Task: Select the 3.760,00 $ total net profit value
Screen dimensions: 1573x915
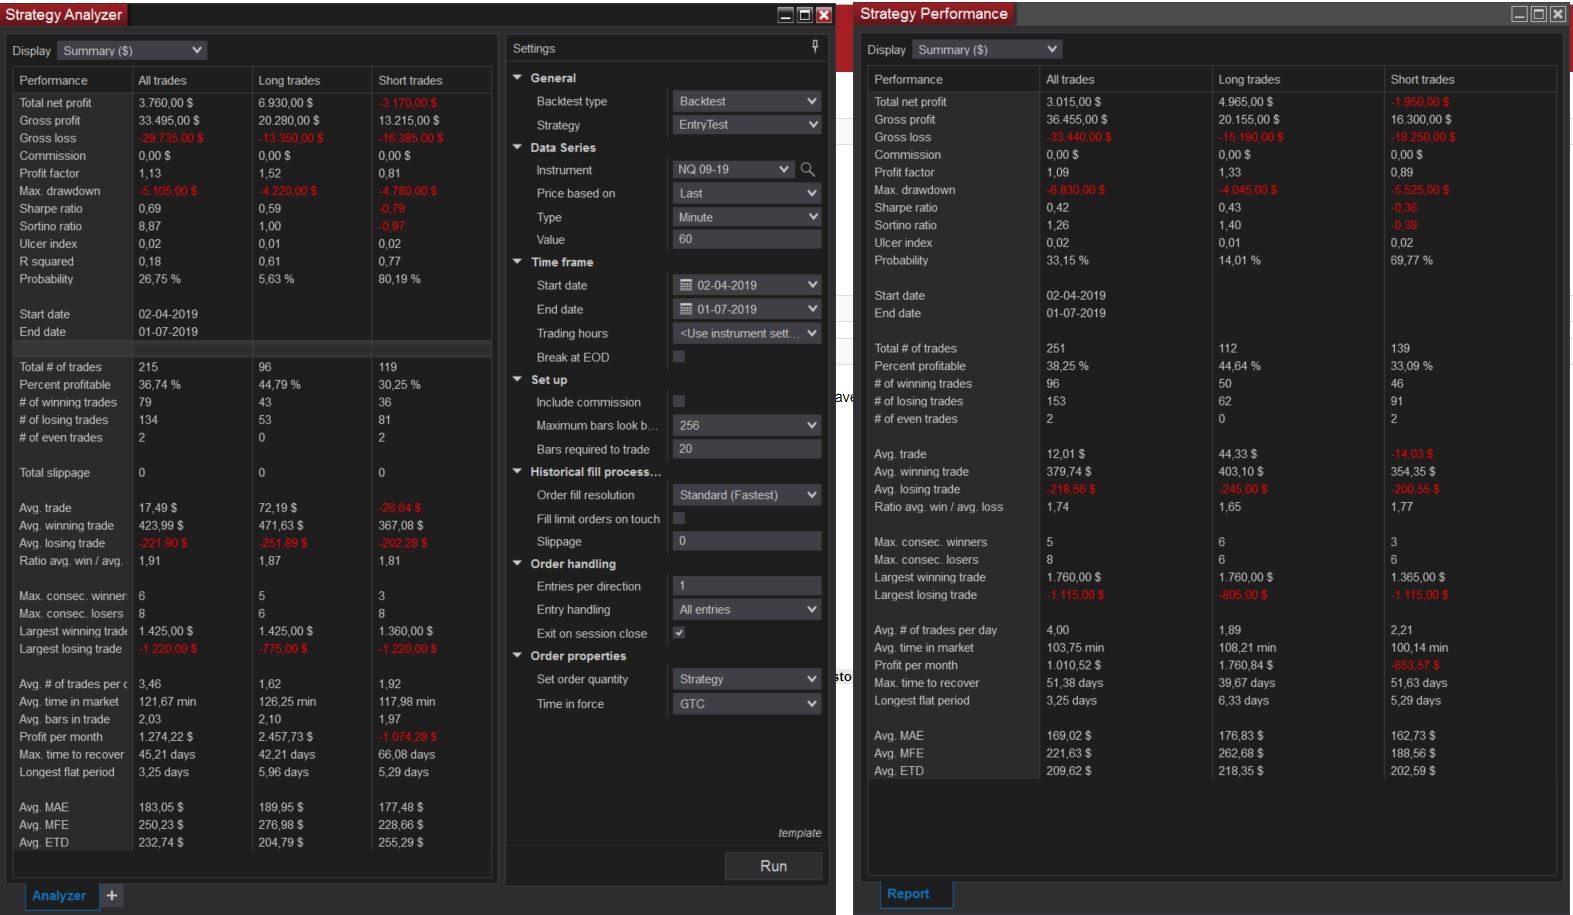Action: 166,103
